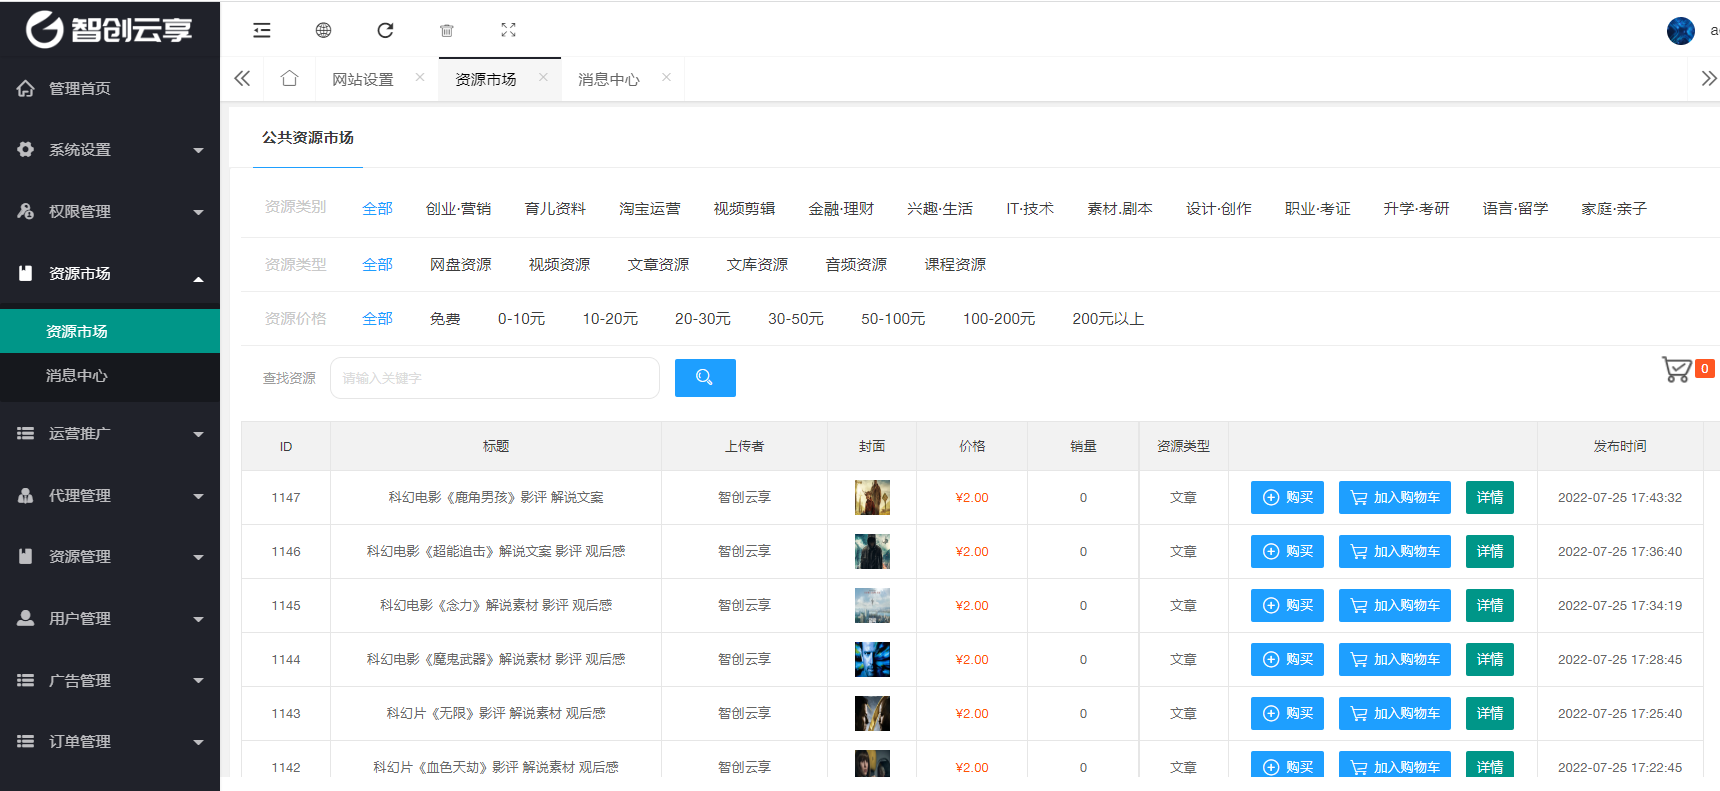Select the 免费 price filter
This screenshot has height=791, width=1720.
(445, 319)
